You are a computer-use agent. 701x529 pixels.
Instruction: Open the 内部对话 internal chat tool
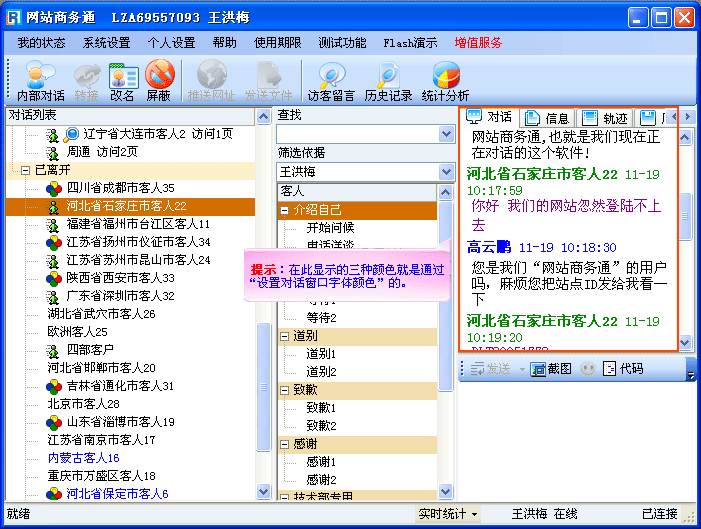[41, 81]
